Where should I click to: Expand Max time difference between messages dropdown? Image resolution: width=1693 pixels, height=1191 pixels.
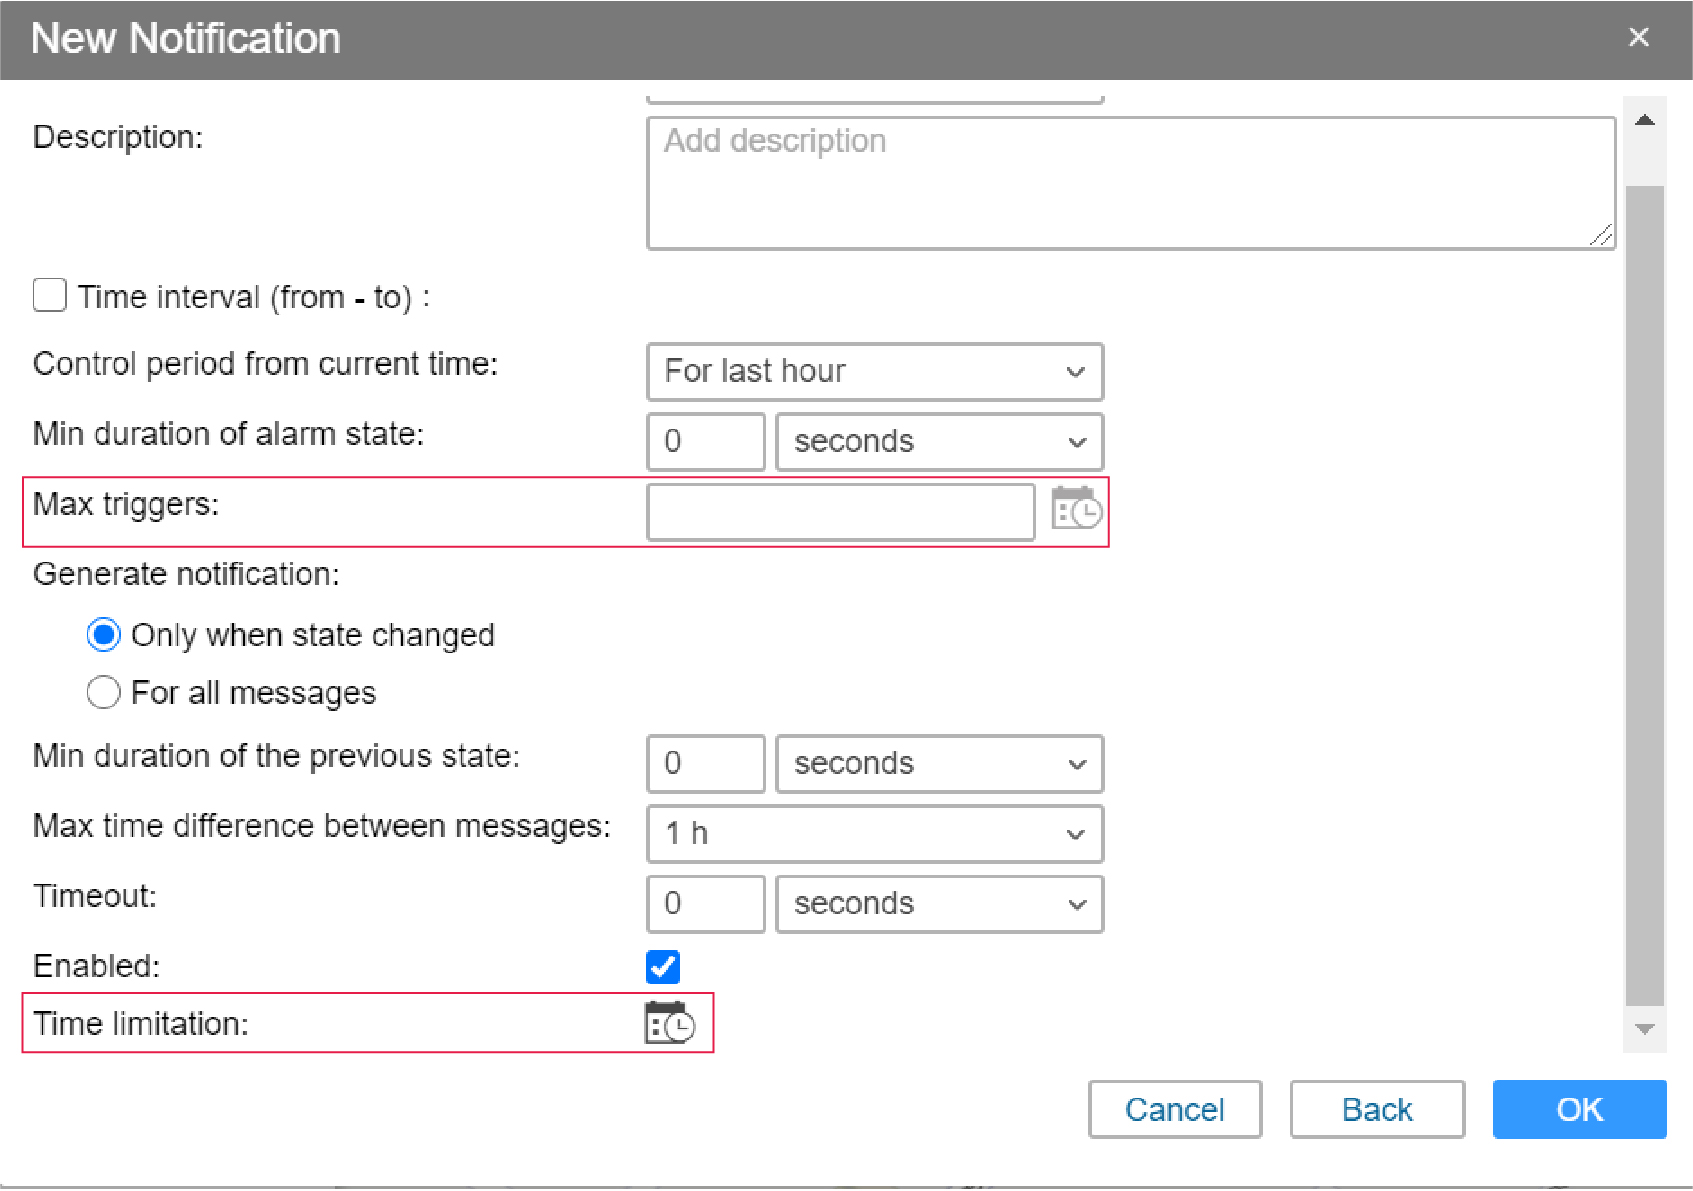tap(874, 834)
